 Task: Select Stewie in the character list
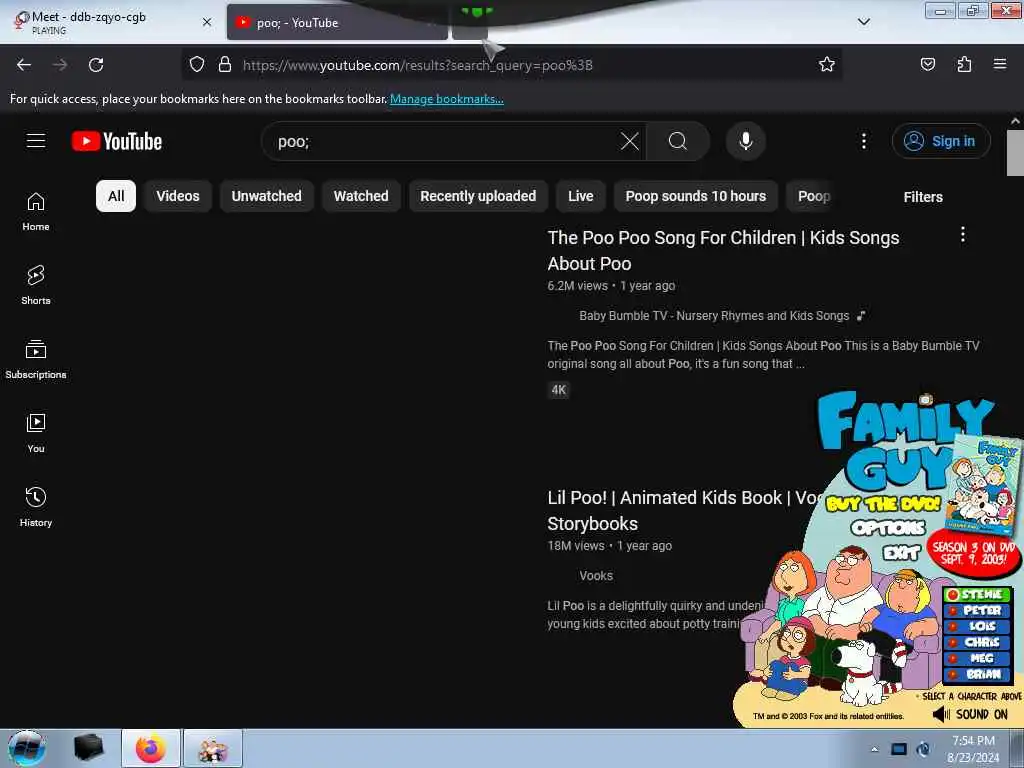pyautogui.click(x=977, y=594)
